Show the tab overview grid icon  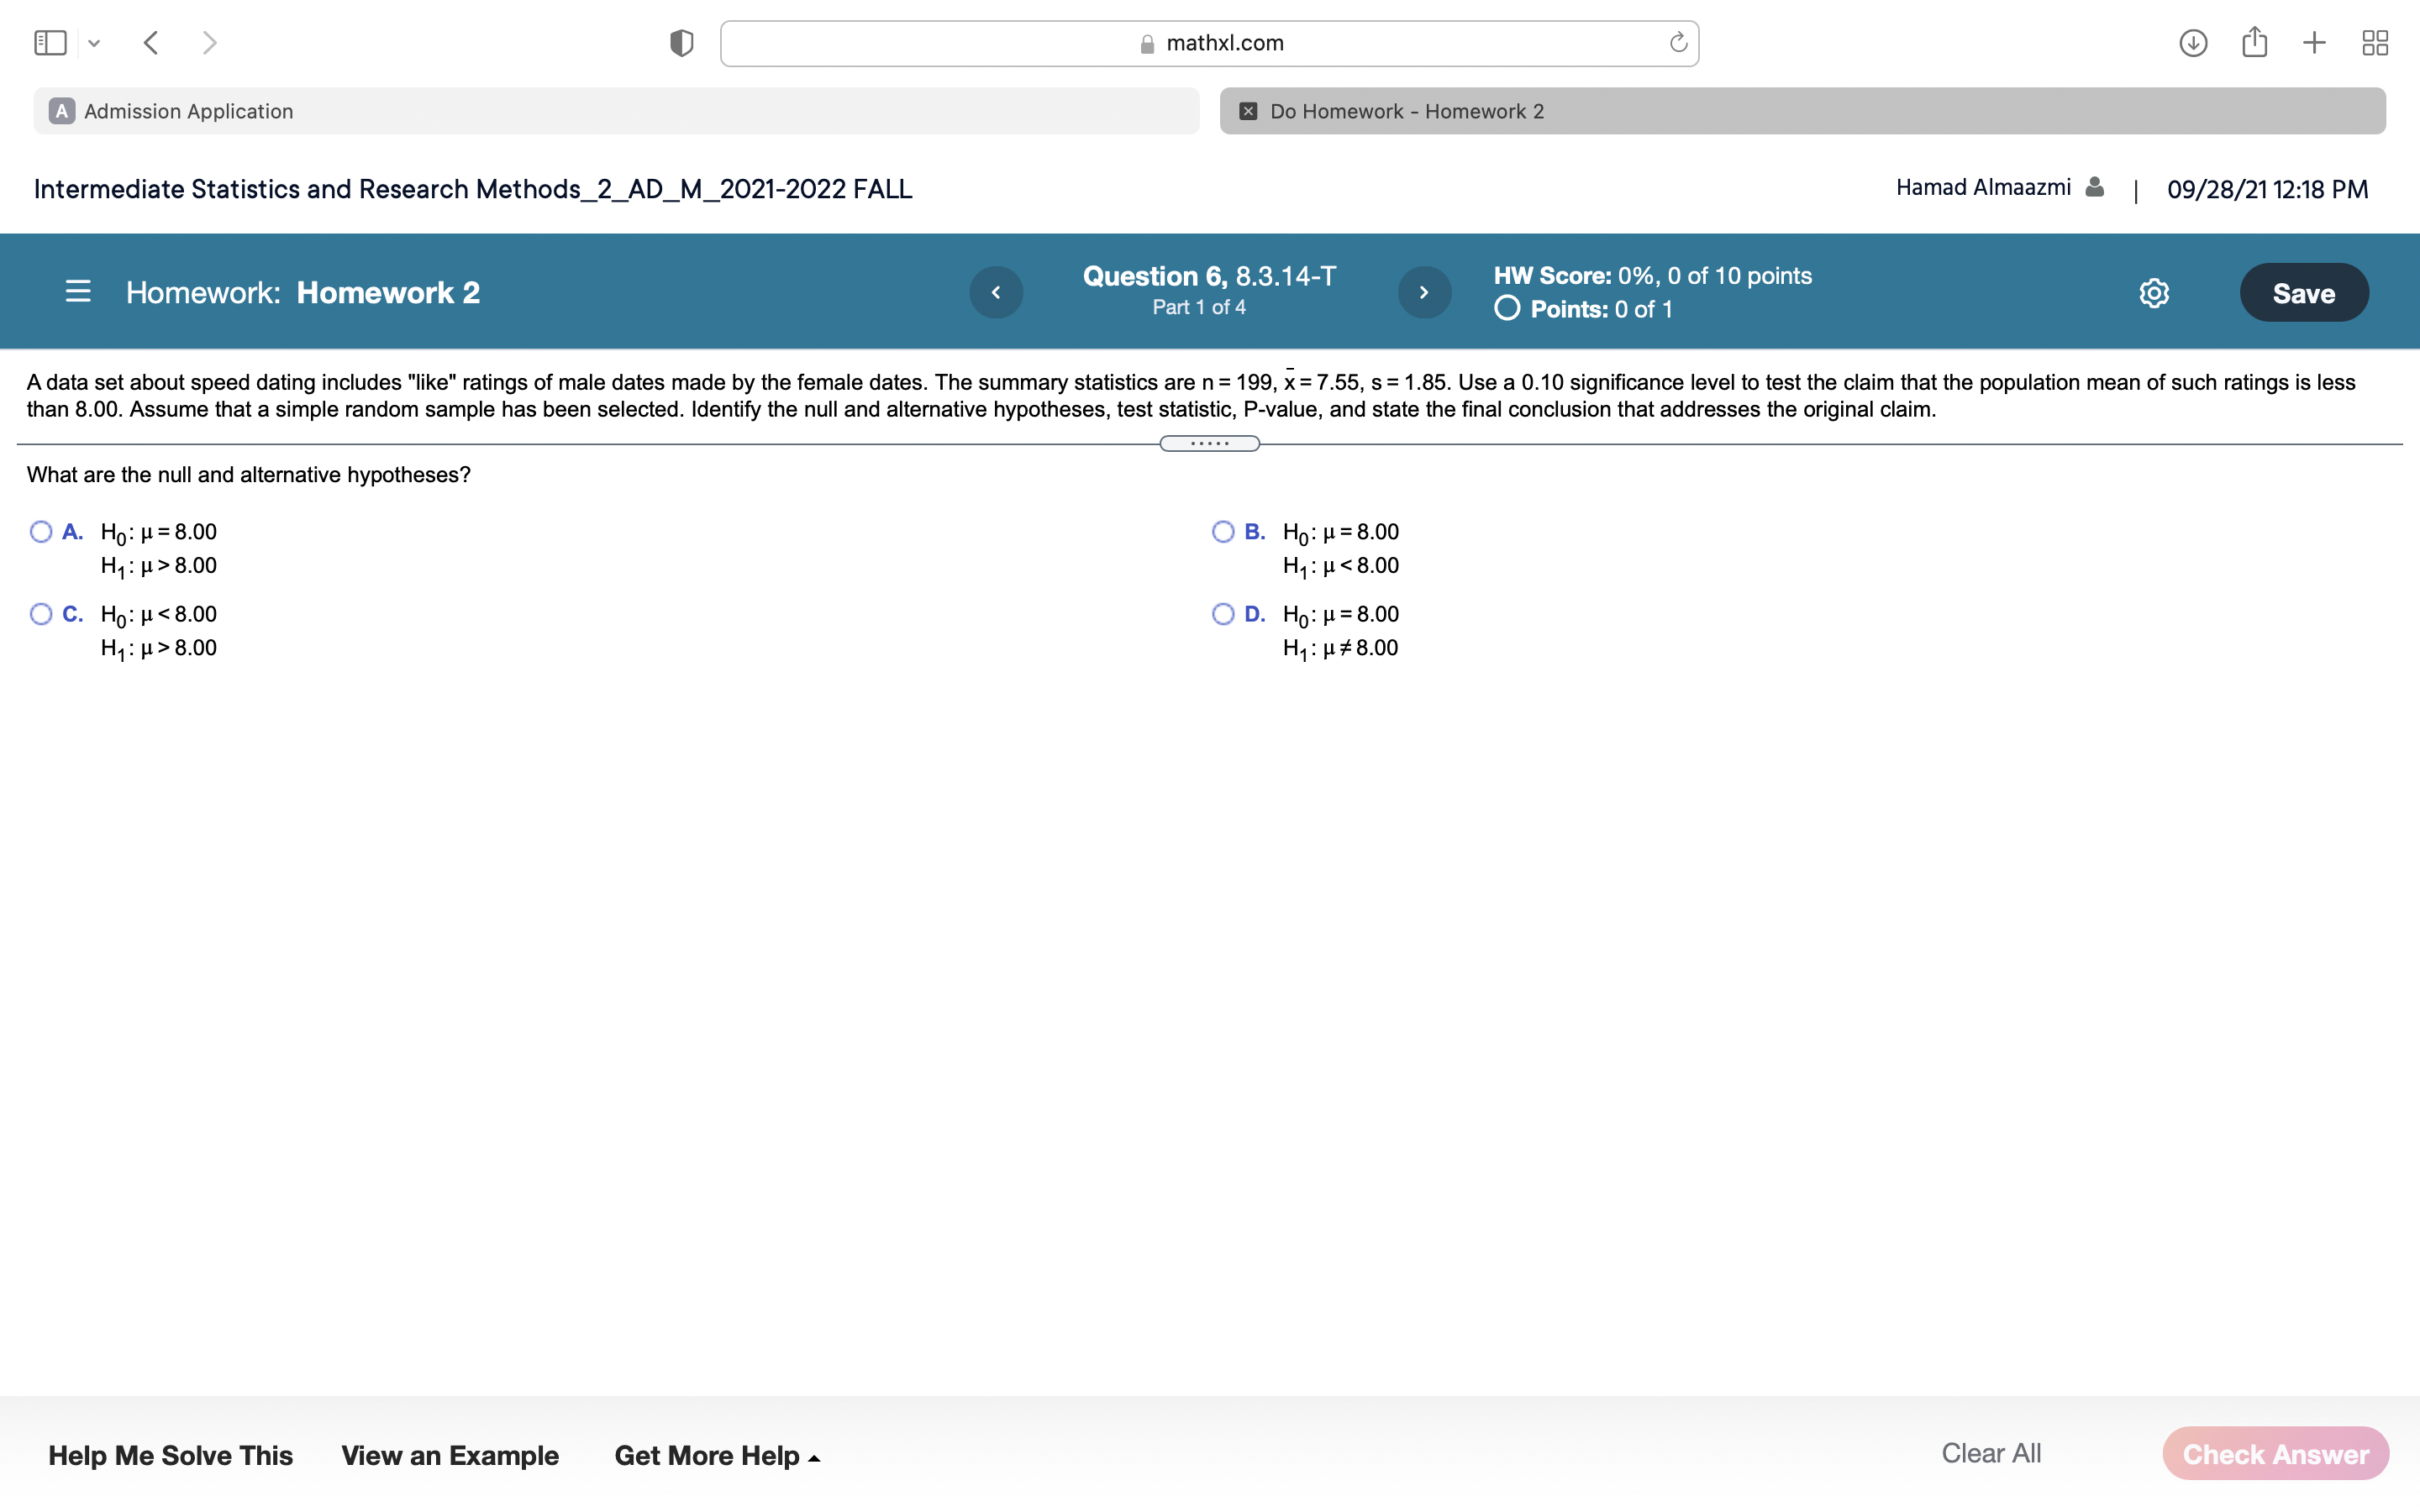[x=2375, y=43]
